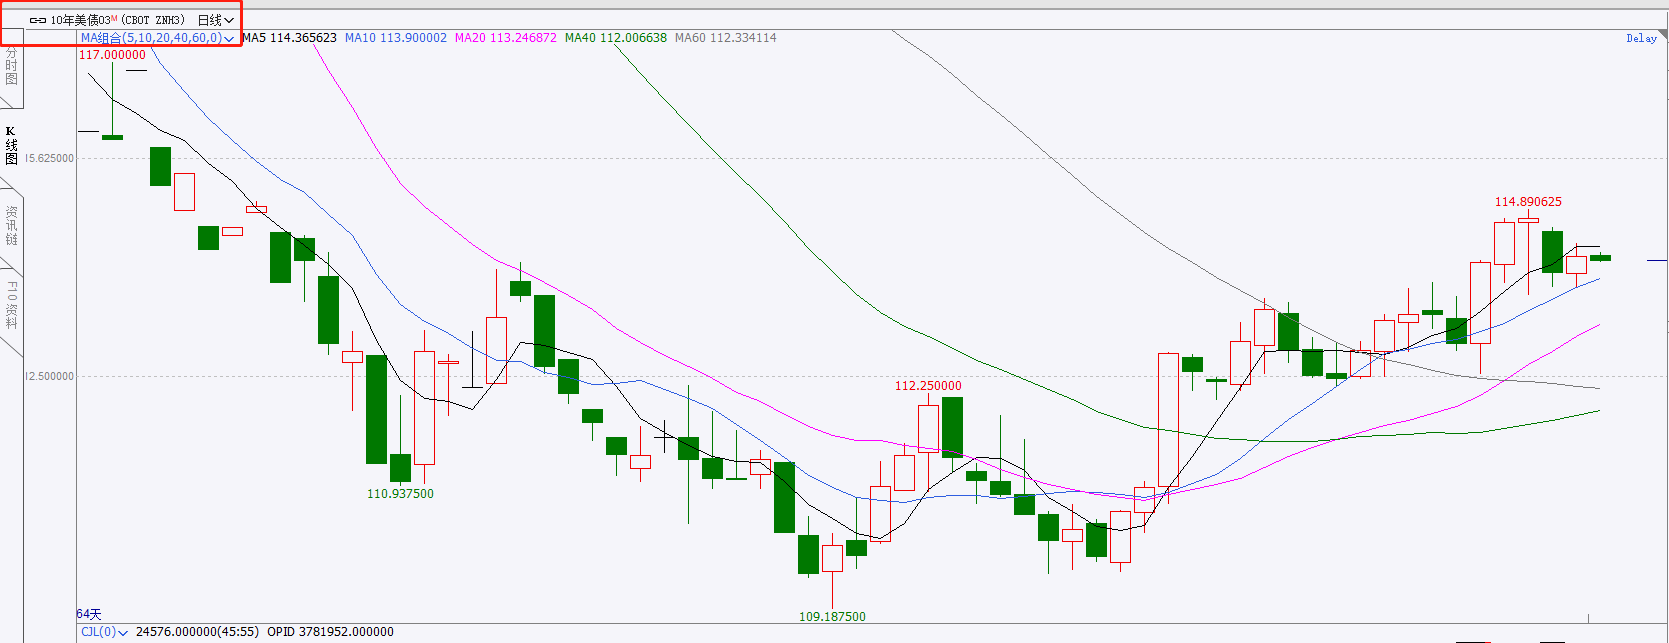Image resolution: width=1669 pixels, height=643 pixels.
Task: Click the OPID 3781952.000000 open interest value
Action: click(x=330, y=632)
